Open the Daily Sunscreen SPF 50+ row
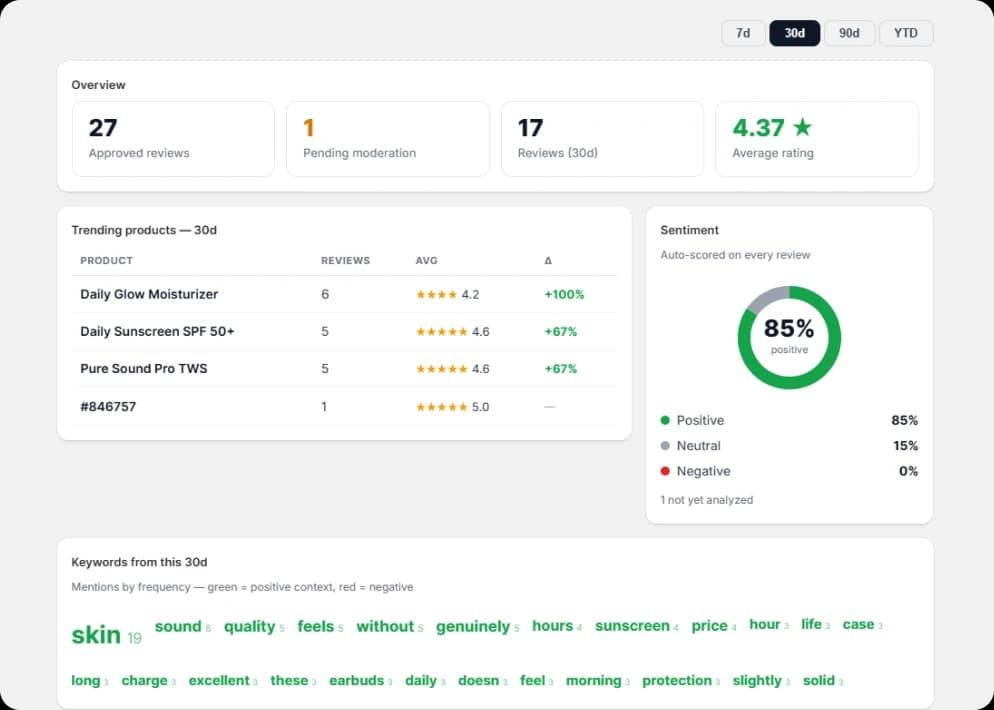 click(344, 332)
